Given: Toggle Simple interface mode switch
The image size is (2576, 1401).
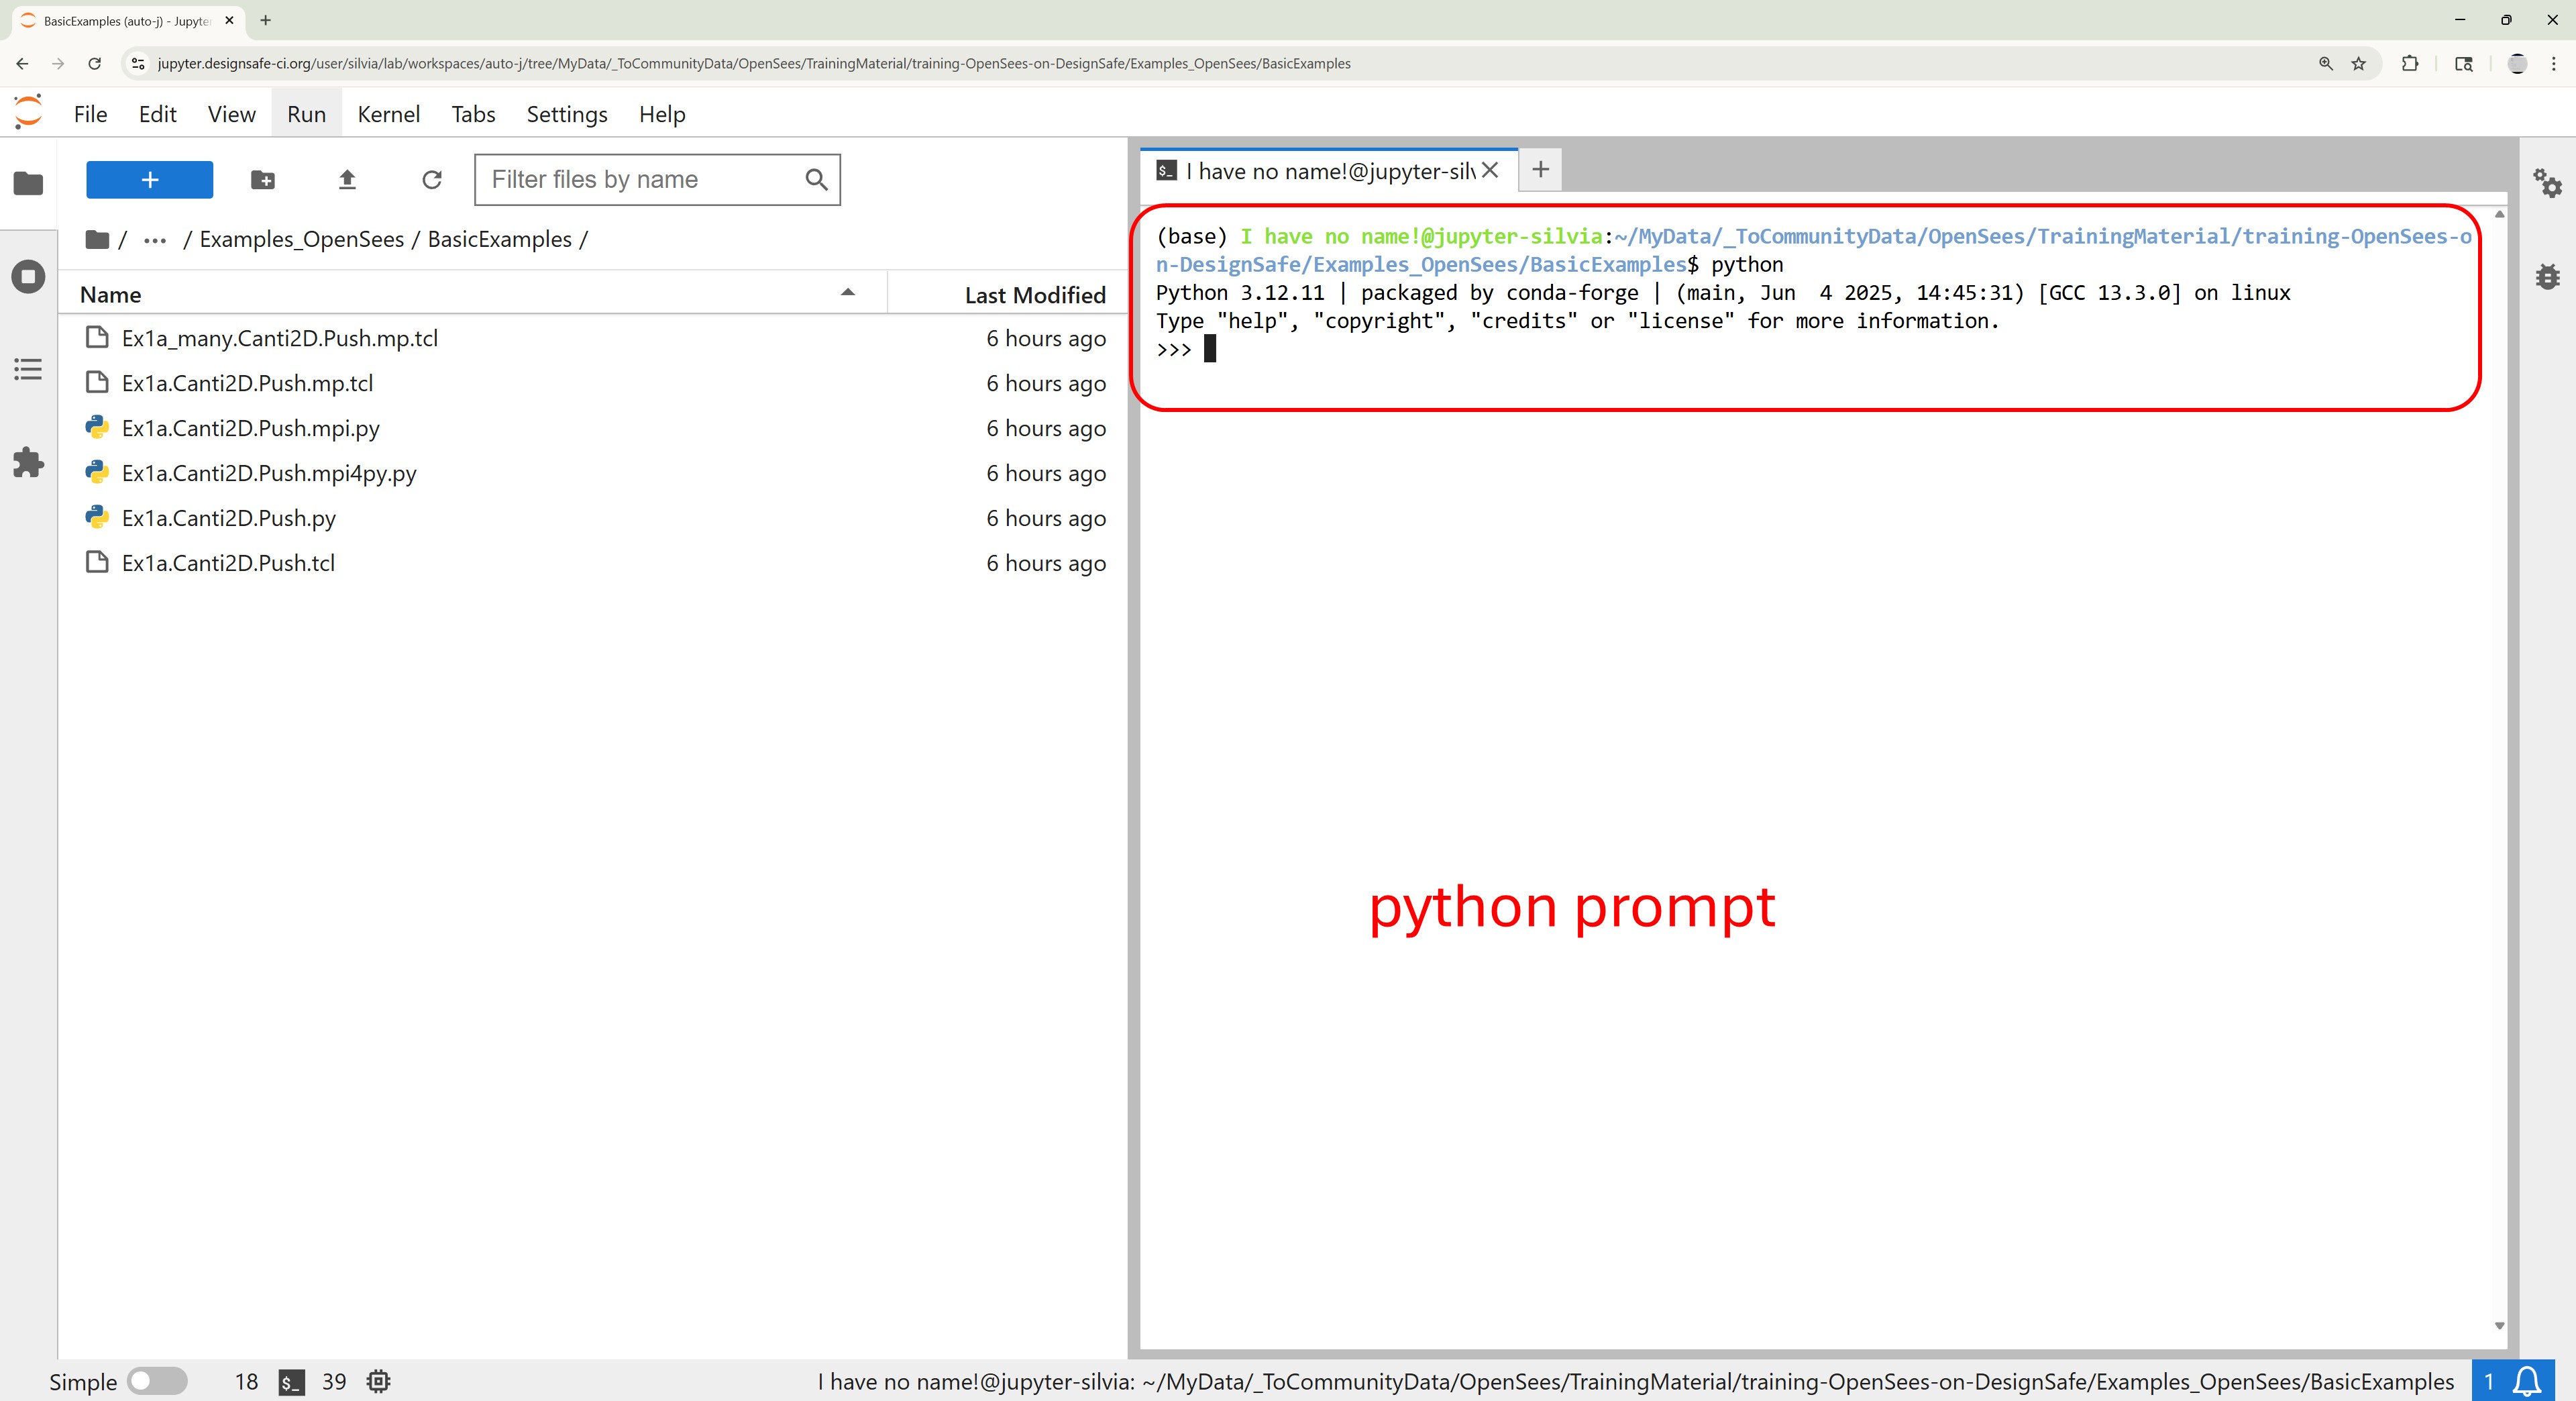Looking at the screenshot, I should tap(157, 1381).
